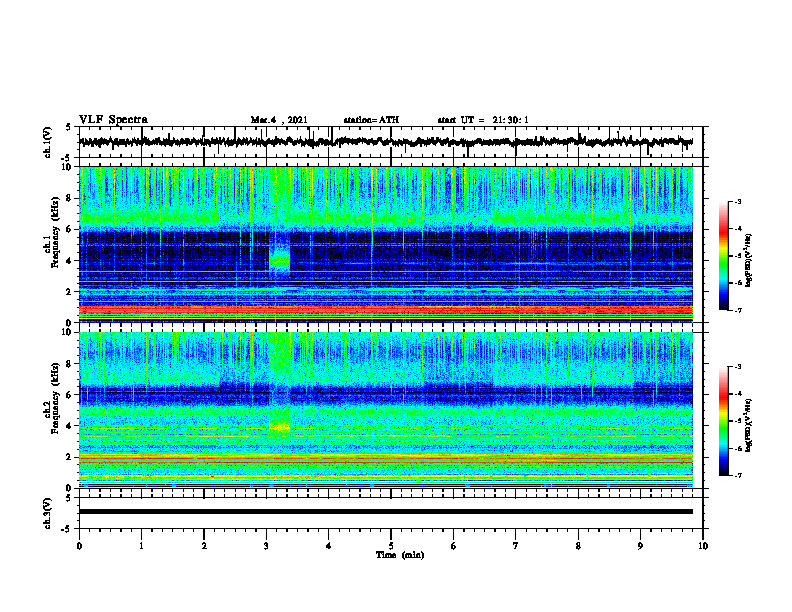Click the "-4" value on ch.1 color scale
The image size is (792, 612).
click(737, 229)
